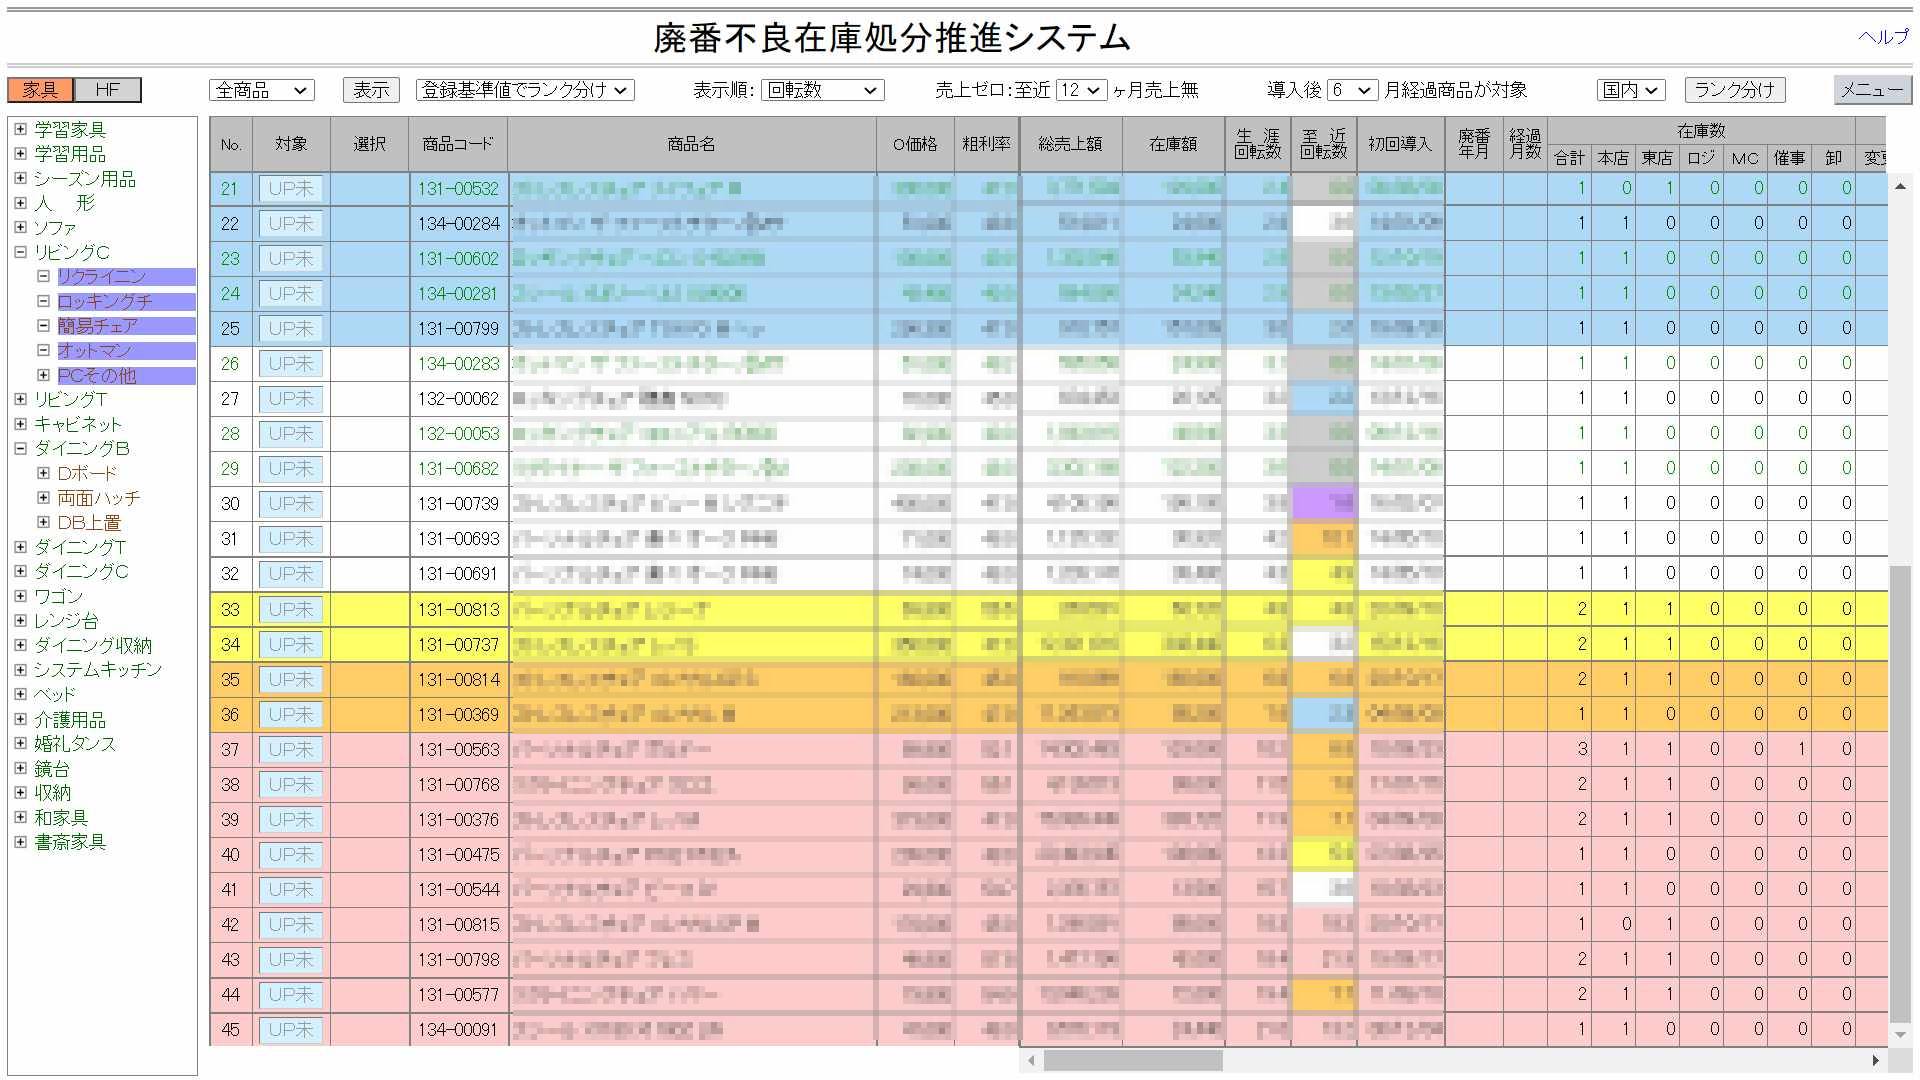This screenshot has height=1080, width=1920.
Task: Select DB上置 in the category tree
Action: point(89,522)
